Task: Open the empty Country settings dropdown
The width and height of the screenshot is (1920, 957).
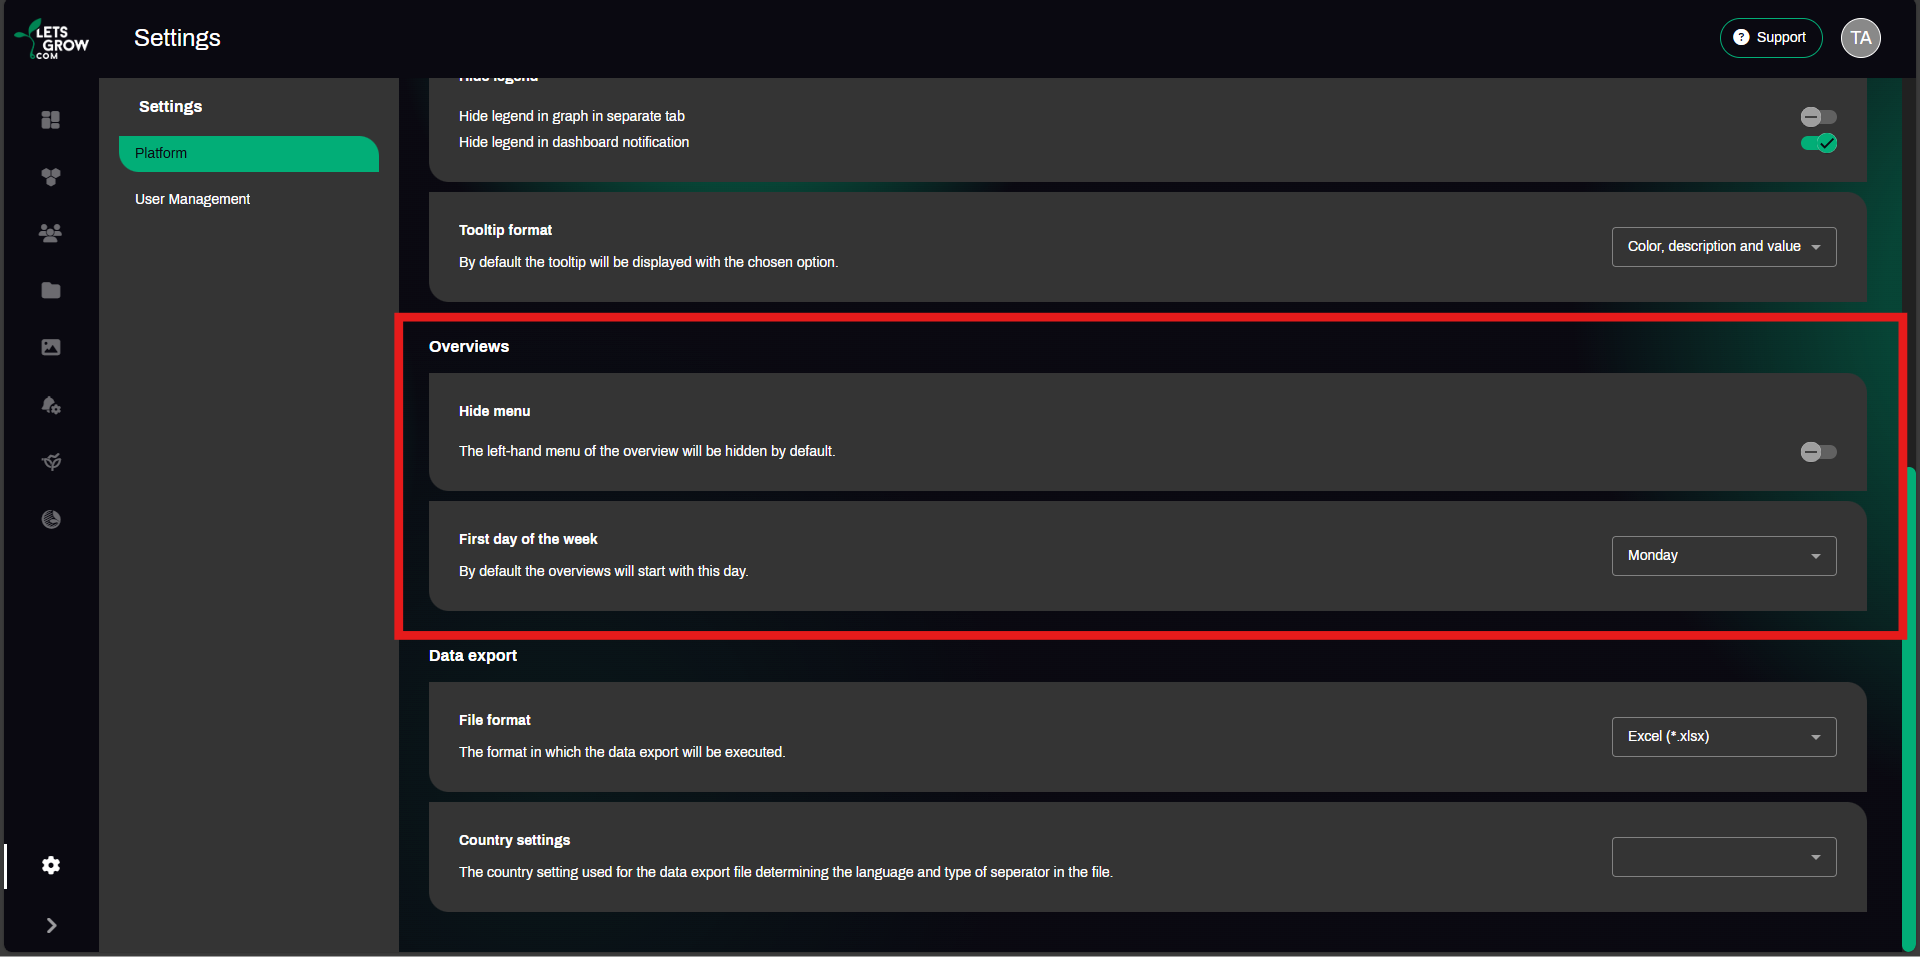Action: [x=1723, y=857]
